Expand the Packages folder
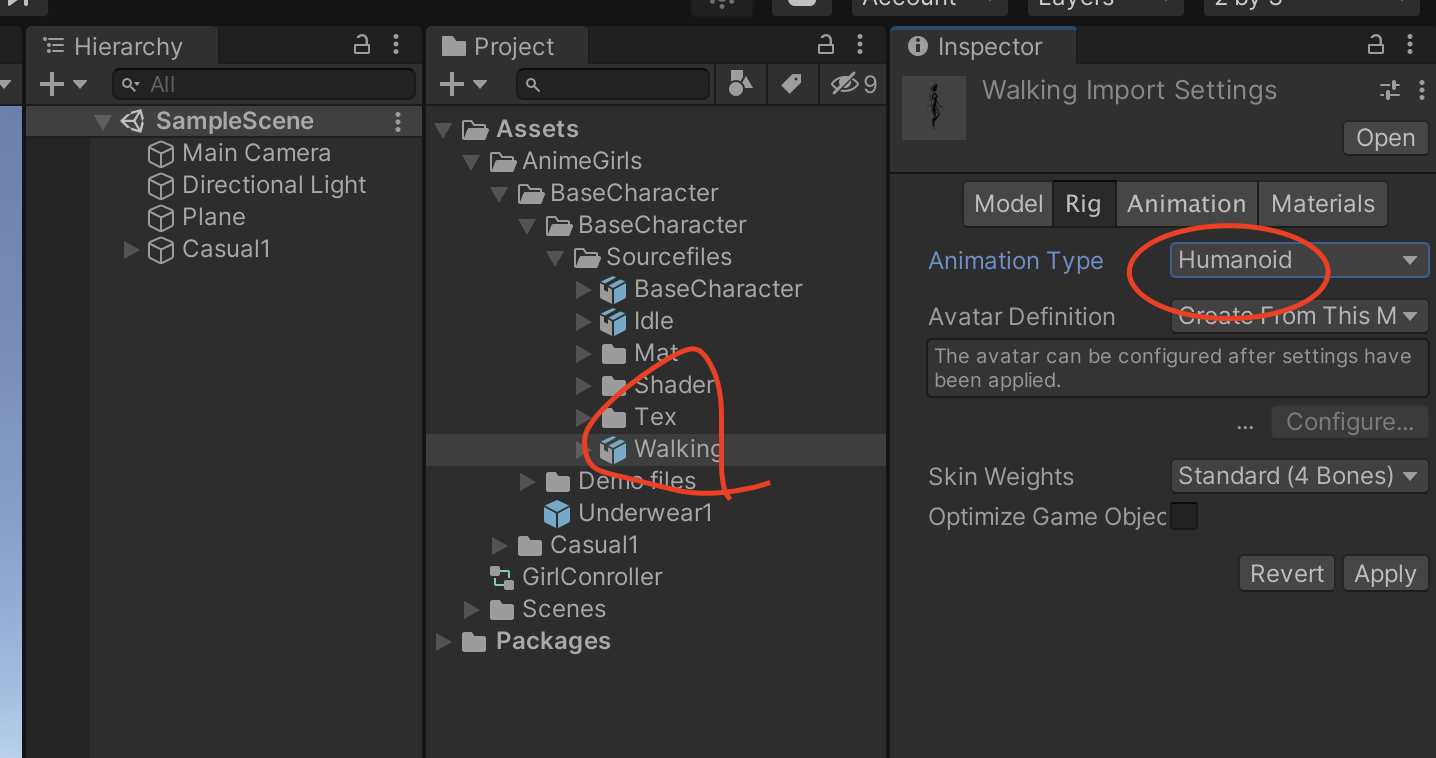1436x758 pixels. 444,642
